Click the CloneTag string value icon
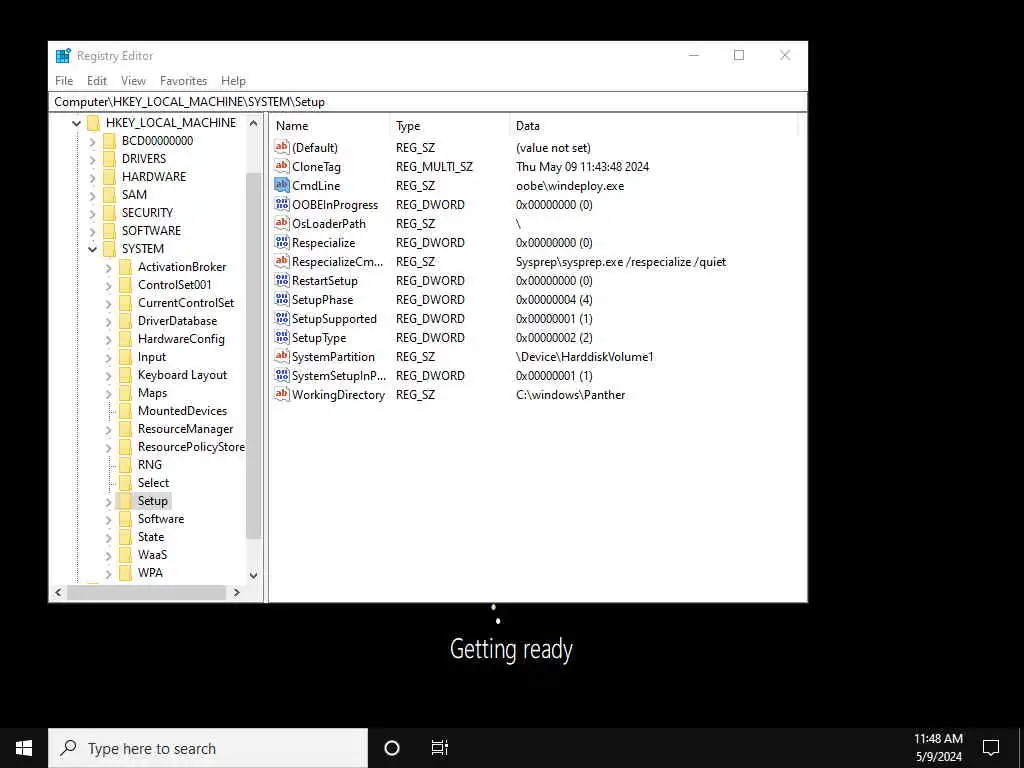The width and height of the screenshot is (1024, 768). click(x=281, y=167)
